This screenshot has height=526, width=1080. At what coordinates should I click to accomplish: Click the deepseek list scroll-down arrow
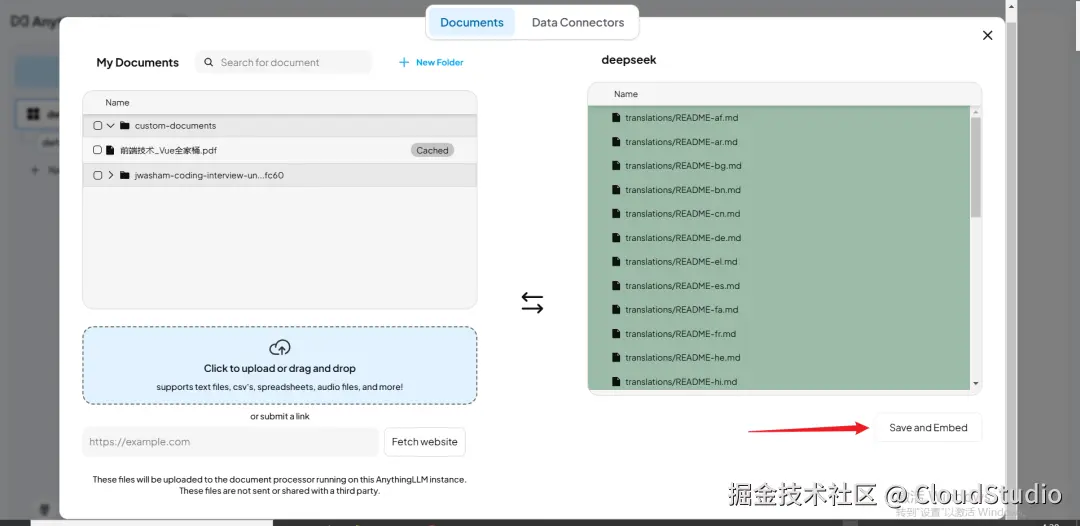(975, 383)
